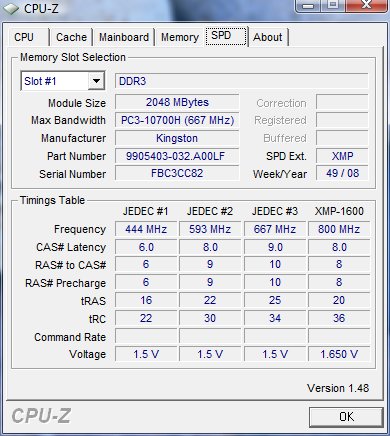The width and height of the screenshot is (390, 436).
Task: Click the DDR3 memory type field
Action: pos(242,81)
